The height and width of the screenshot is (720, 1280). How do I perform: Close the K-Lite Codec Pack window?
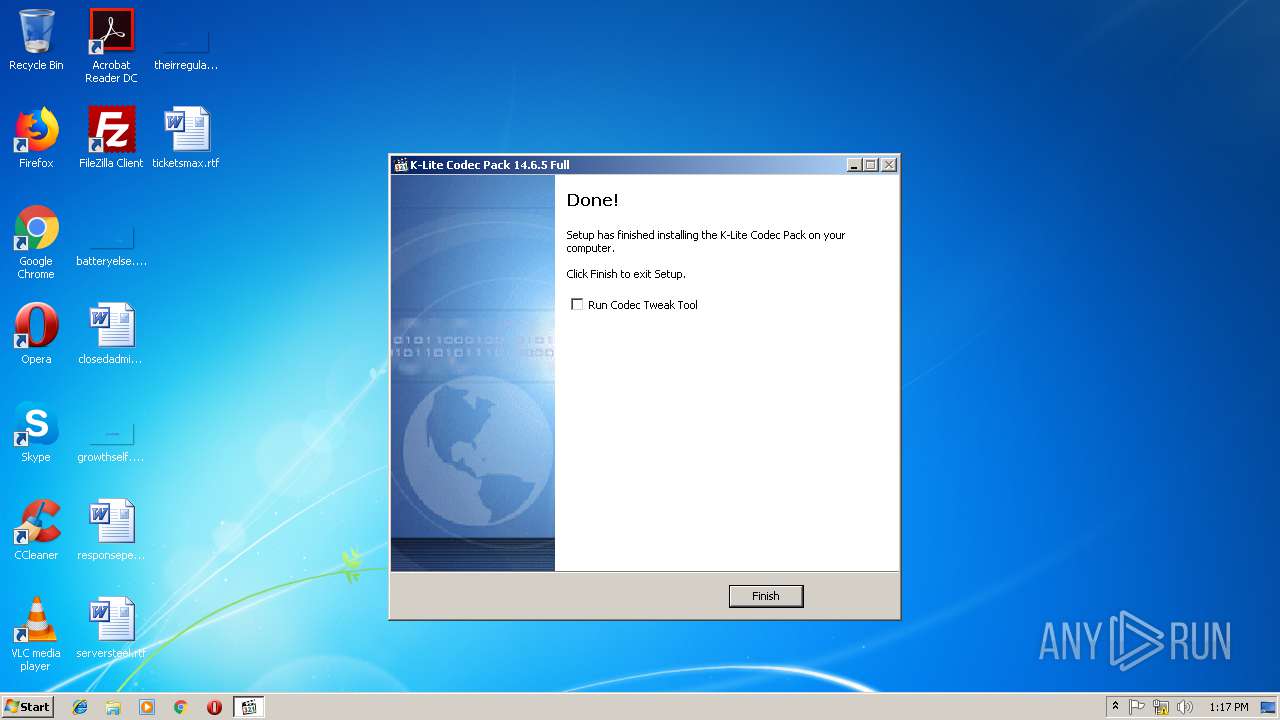(889, 165)
